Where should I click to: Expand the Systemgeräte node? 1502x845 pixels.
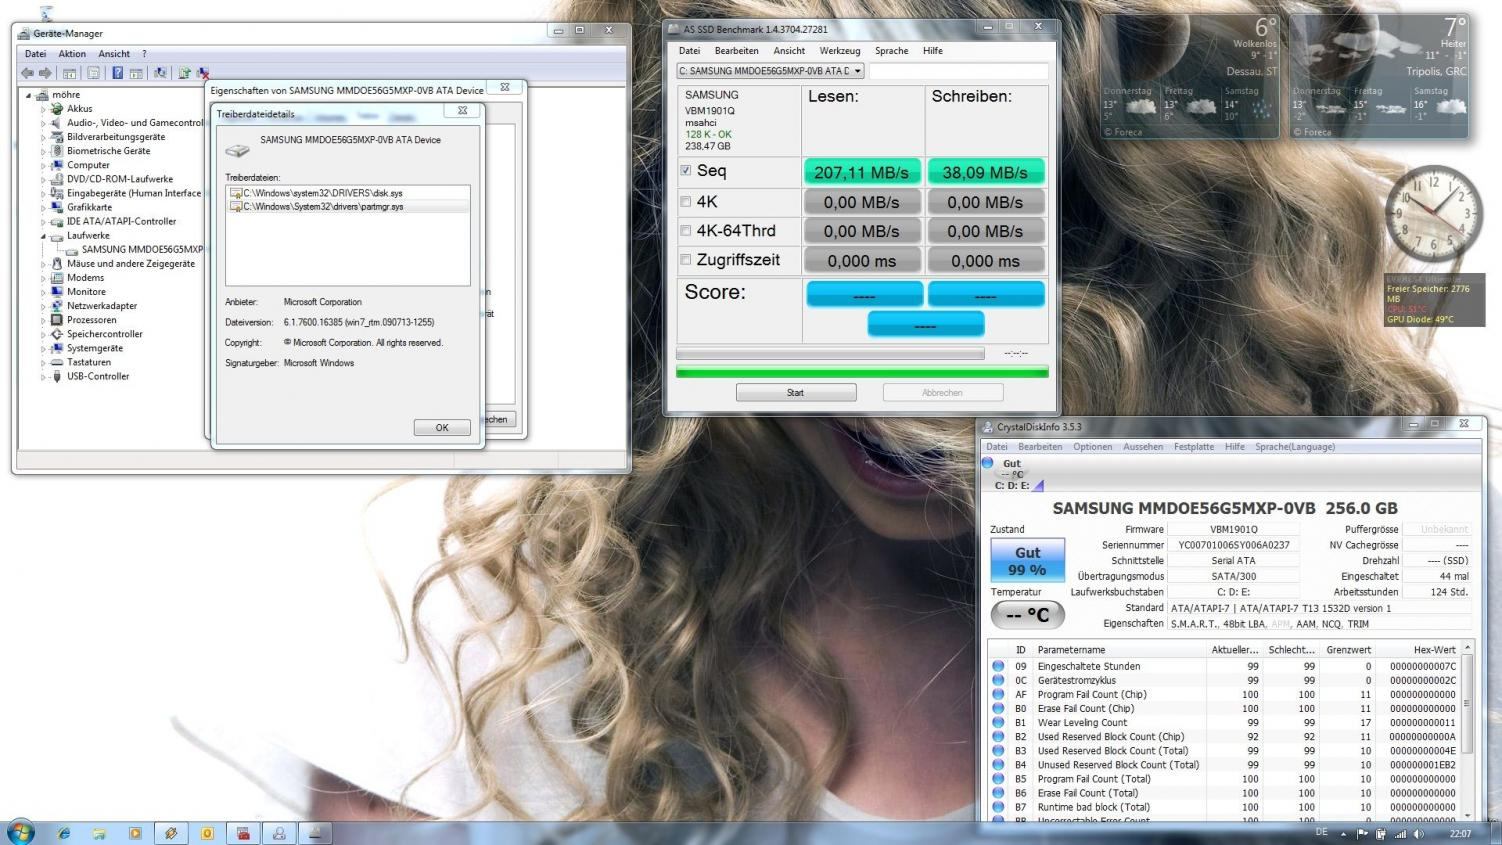point(43,348)
